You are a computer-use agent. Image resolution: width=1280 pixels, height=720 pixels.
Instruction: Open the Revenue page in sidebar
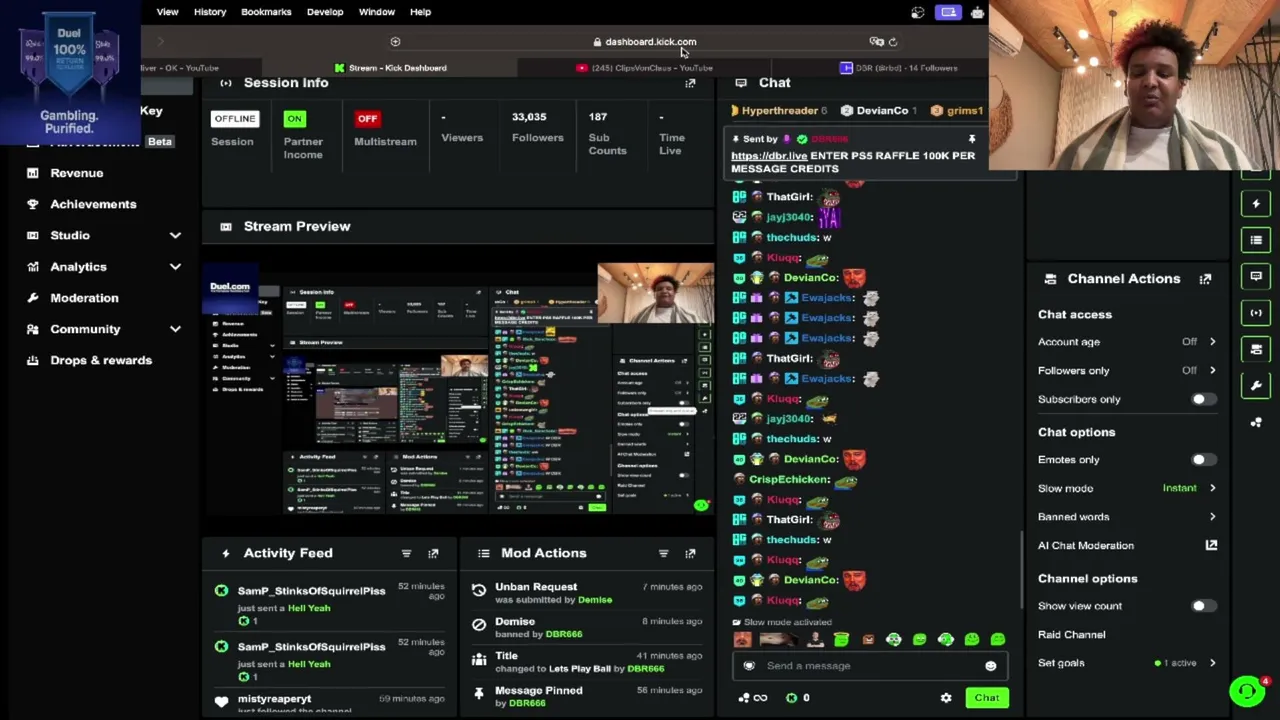76,173
